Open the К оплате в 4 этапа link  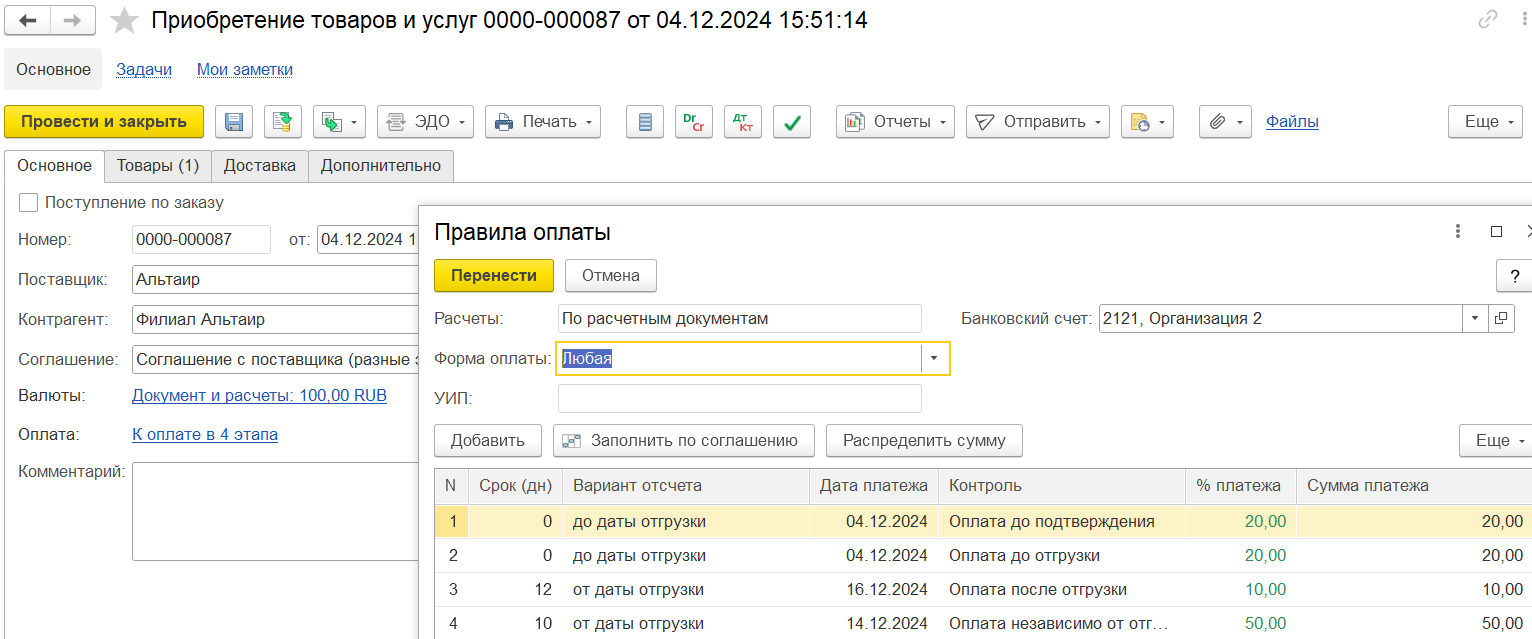click(205, 434)
